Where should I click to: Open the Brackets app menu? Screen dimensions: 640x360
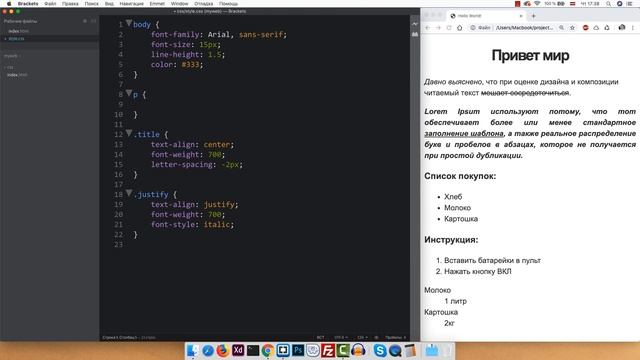pyautogui.click(x=28, y=3)
